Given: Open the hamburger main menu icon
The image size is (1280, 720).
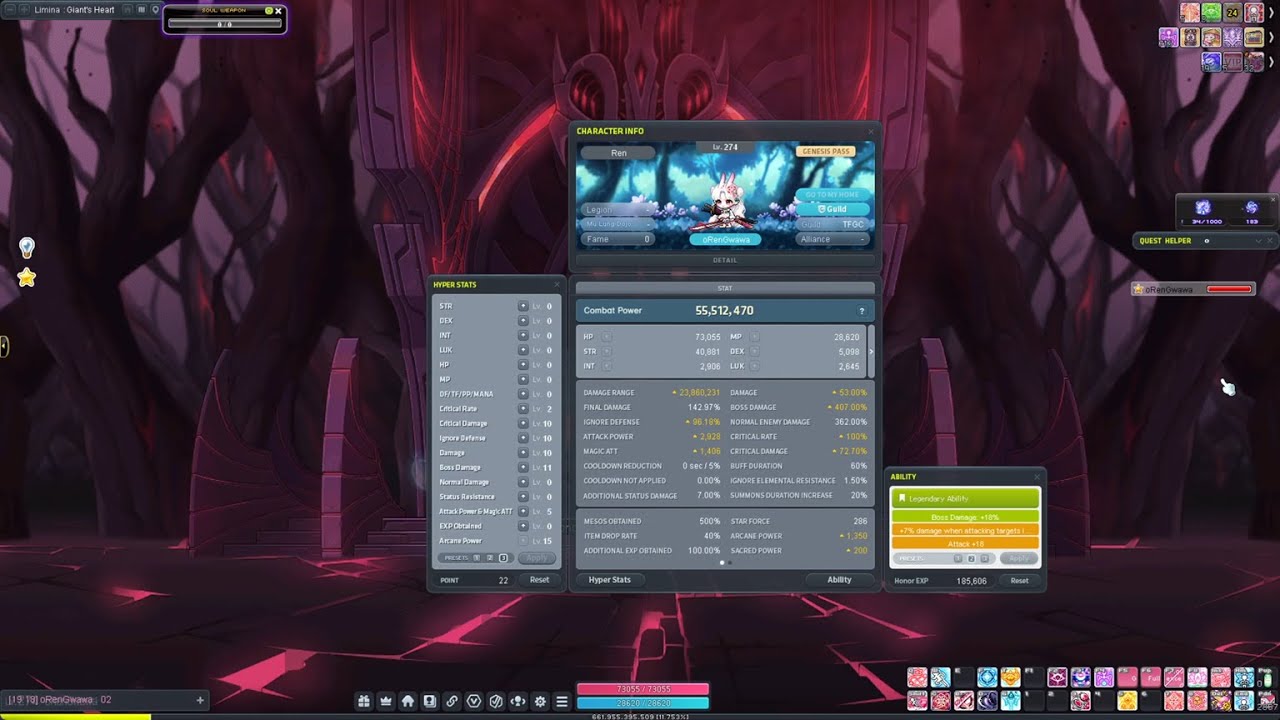Looking at the screenshot, I should pos(562,701).
